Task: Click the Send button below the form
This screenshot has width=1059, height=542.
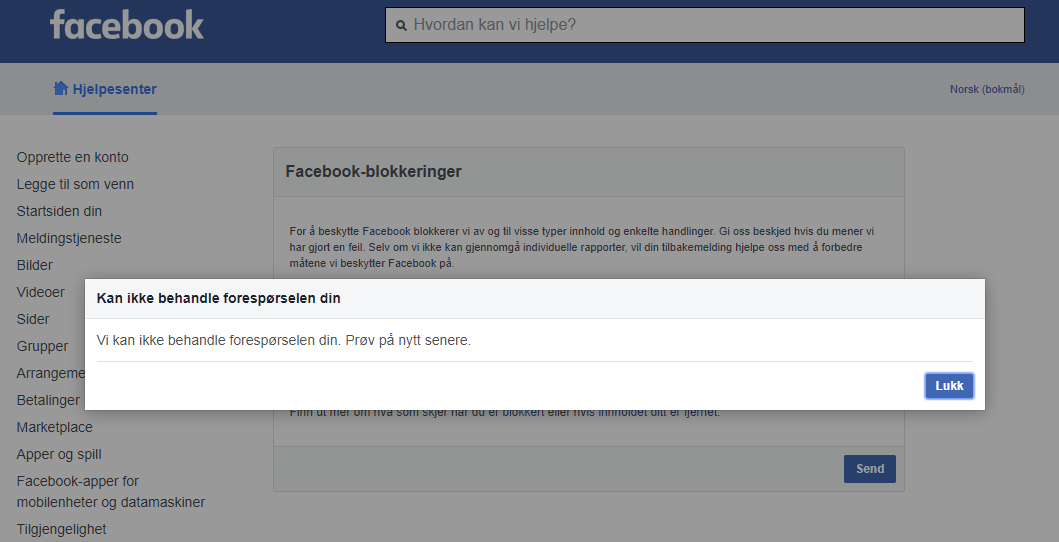Action: pyautogui.click(x=869, y=469)
